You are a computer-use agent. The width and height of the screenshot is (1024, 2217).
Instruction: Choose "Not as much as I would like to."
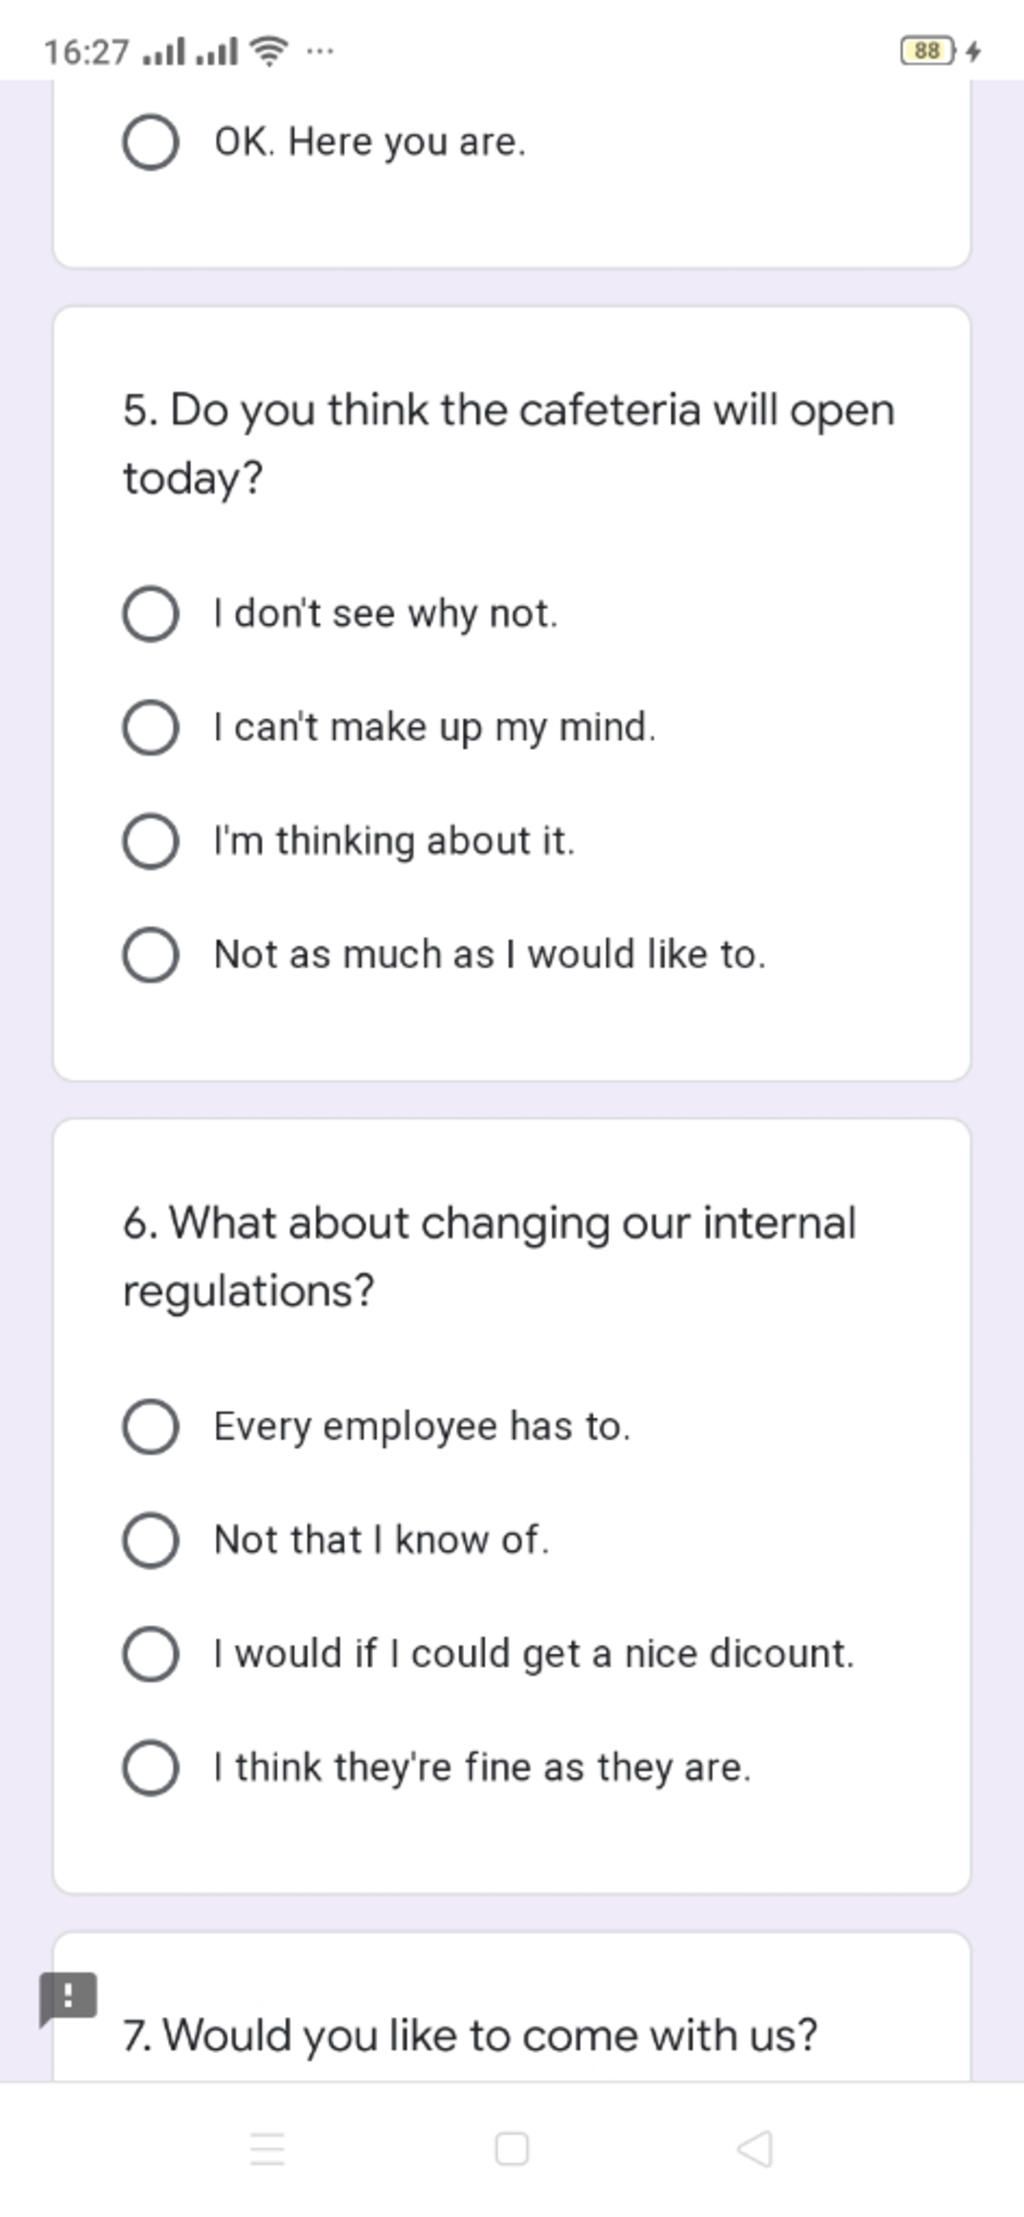point(151,955)
